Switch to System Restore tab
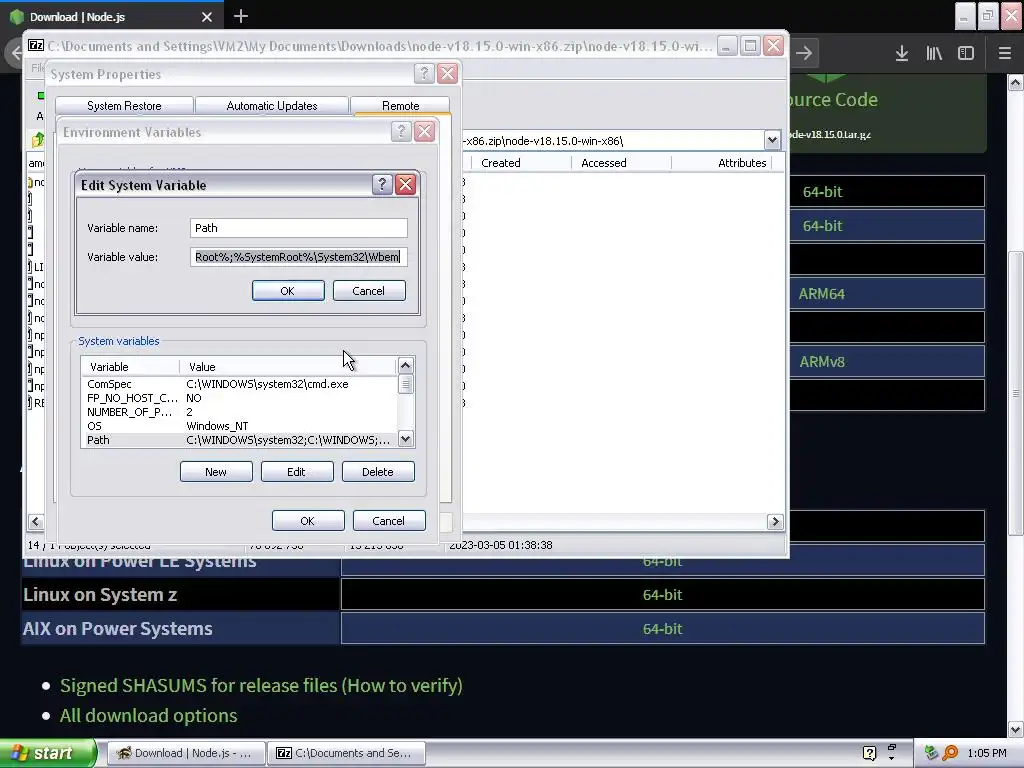 (x=124, y=106)
